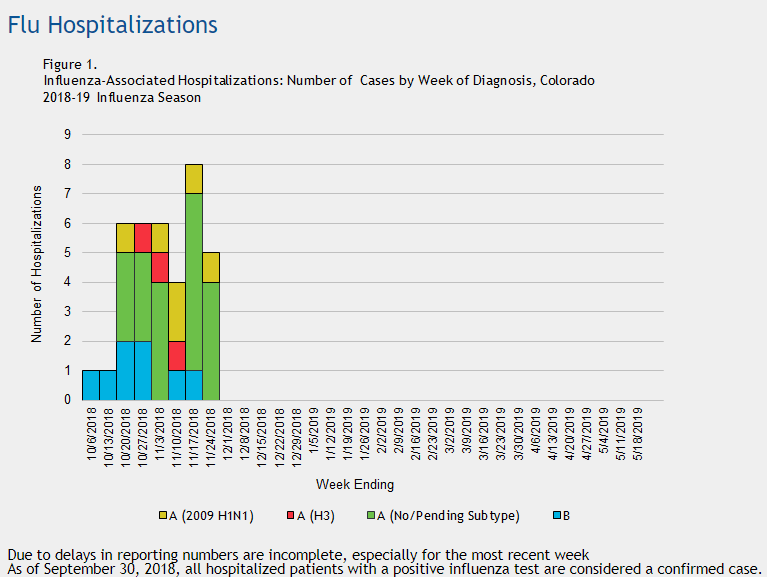Click the red segment of the 11/3/2018 bar

point(159,267)
